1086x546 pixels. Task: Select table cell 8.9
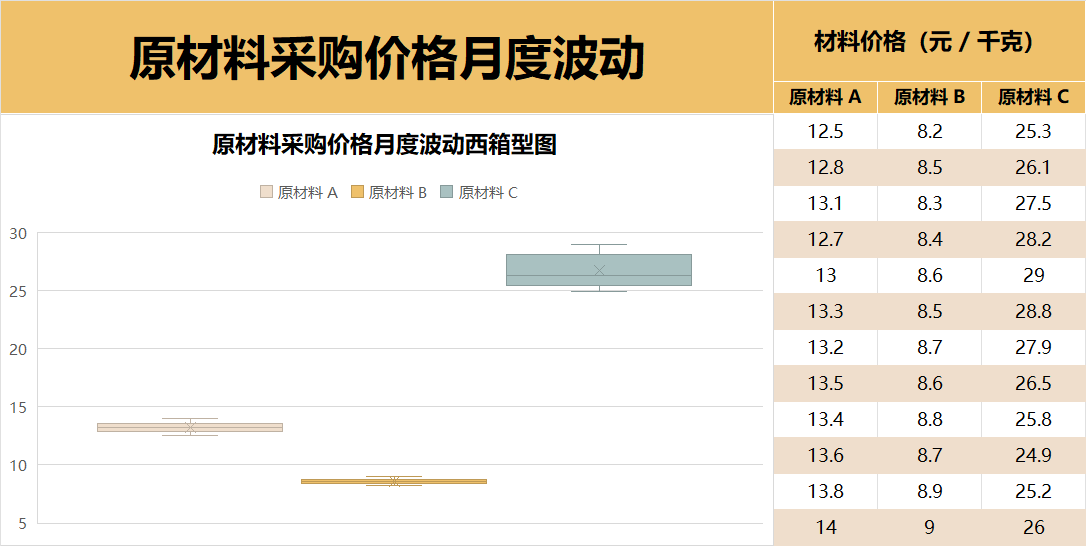(929, 492)
